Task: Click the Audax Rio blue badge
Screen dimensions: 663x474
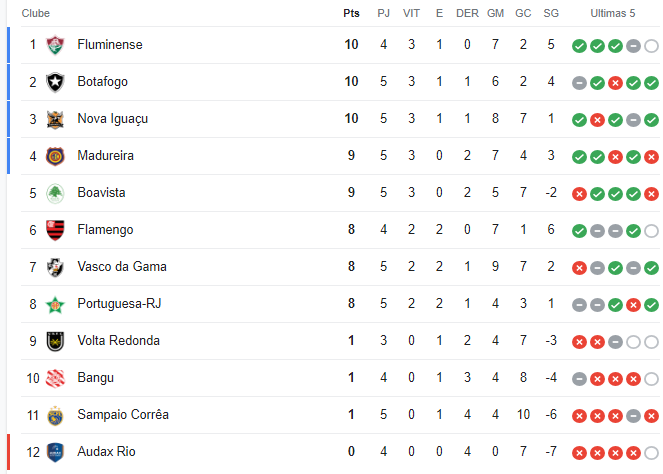Action: coord(55,452)
